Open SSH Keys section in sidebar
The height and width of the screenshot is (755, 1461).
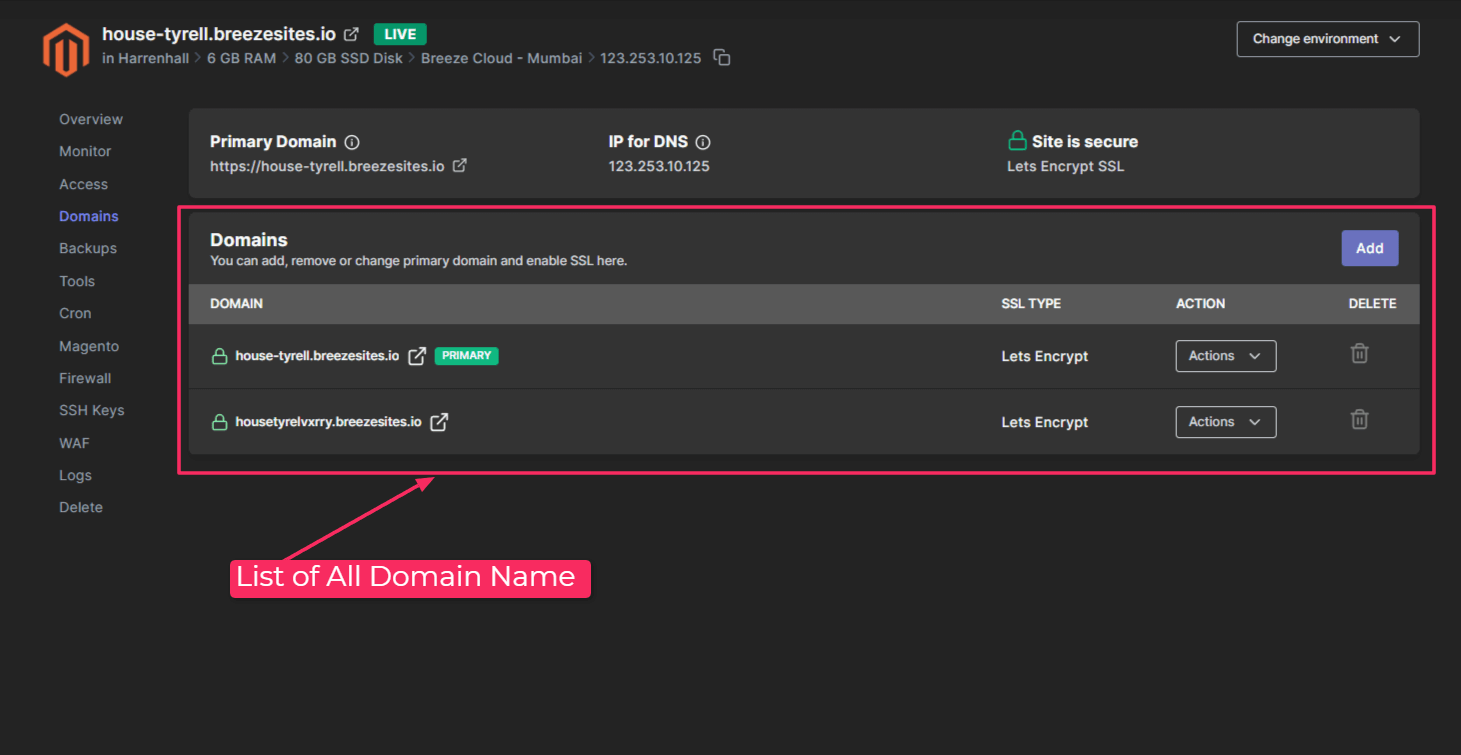click(x=92, y=410)
